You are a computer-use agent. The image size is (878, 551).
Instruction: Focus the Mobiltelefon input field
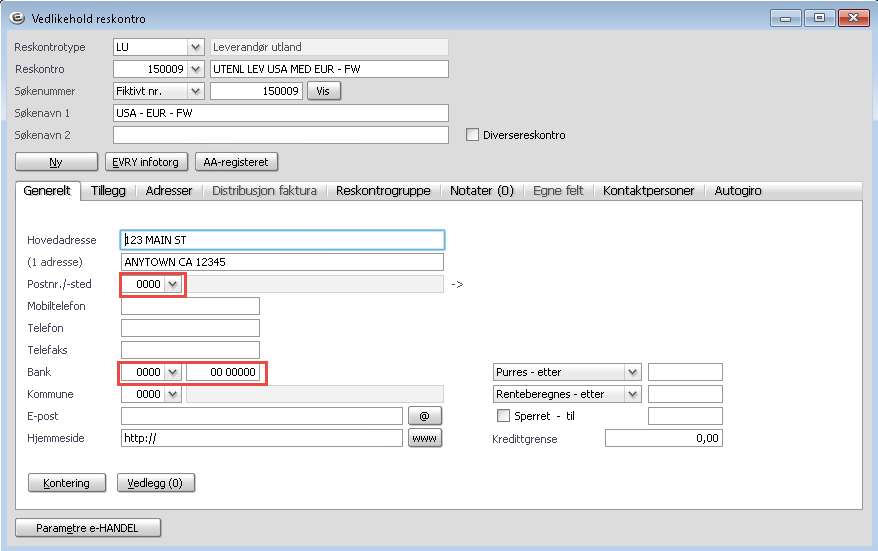click(190, 306)
